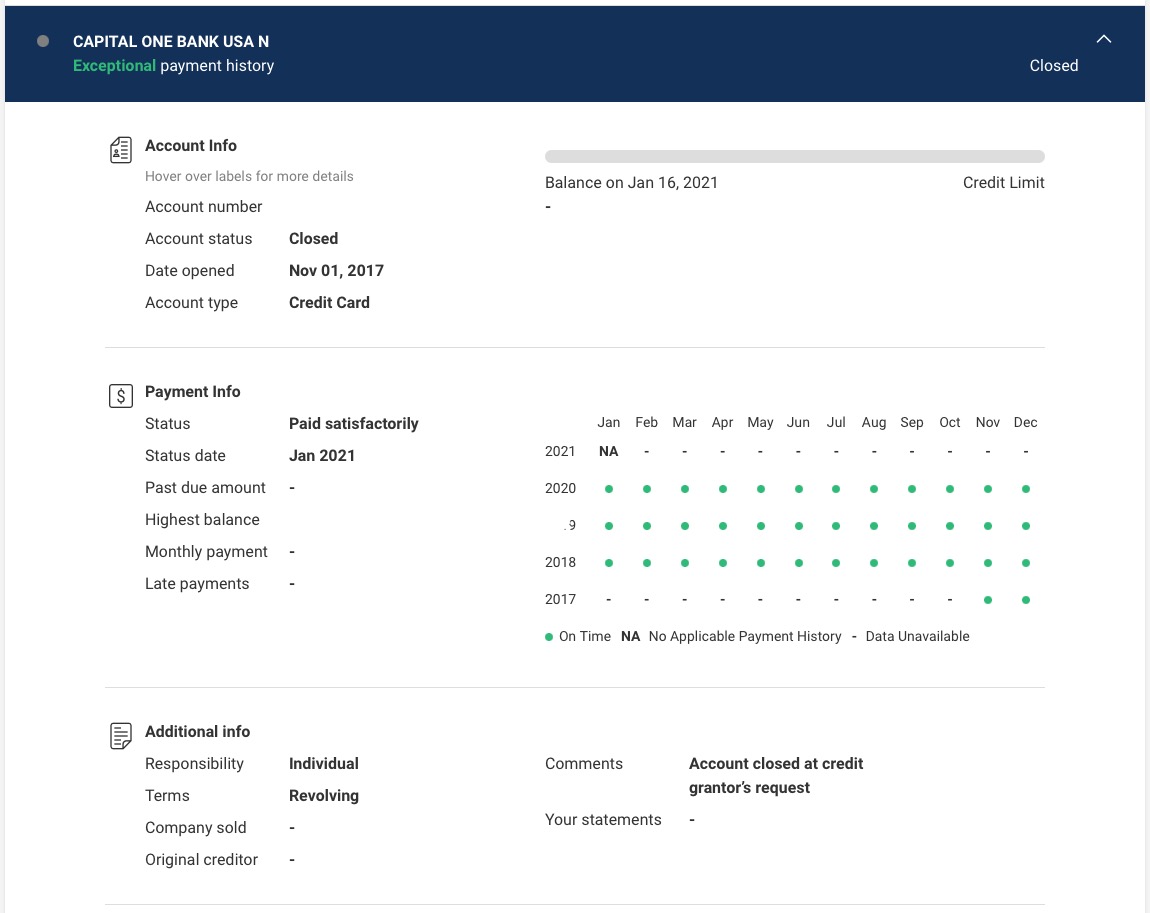
Task: Click the Paid satisfactorily value
Action: click(x=354, y=424)
